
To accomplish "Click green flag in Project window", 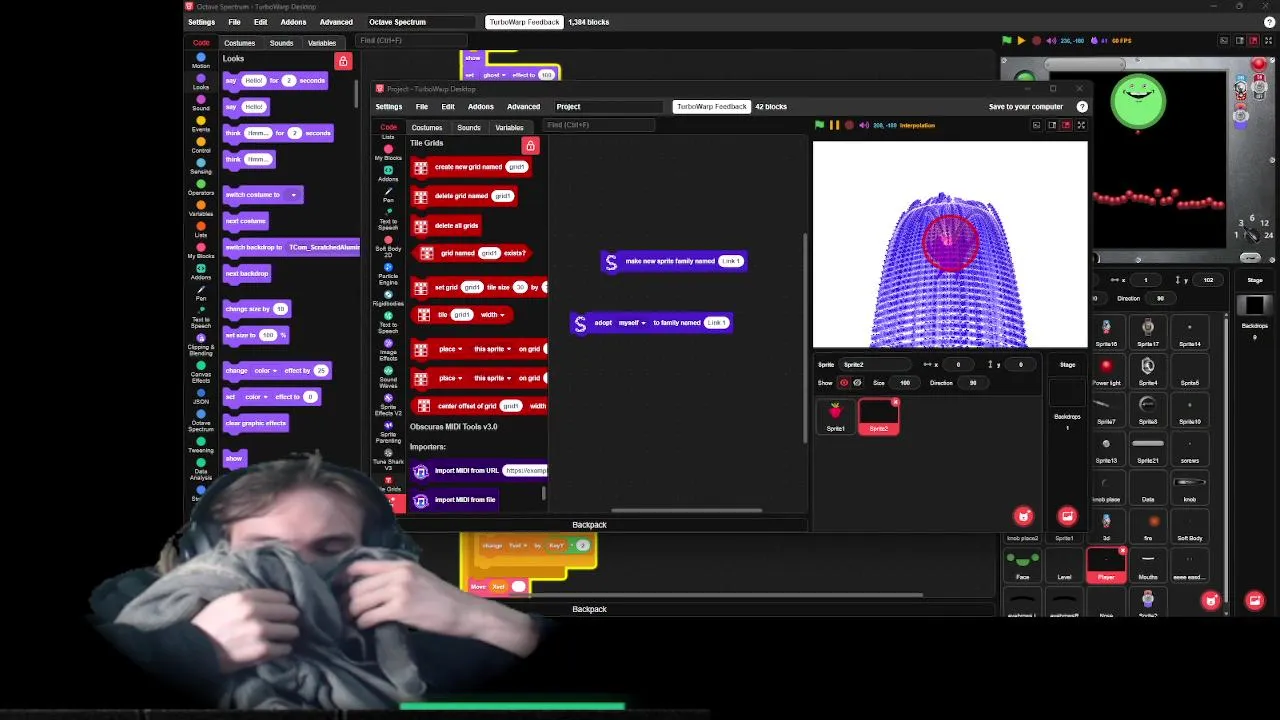I will coord(819,125).
